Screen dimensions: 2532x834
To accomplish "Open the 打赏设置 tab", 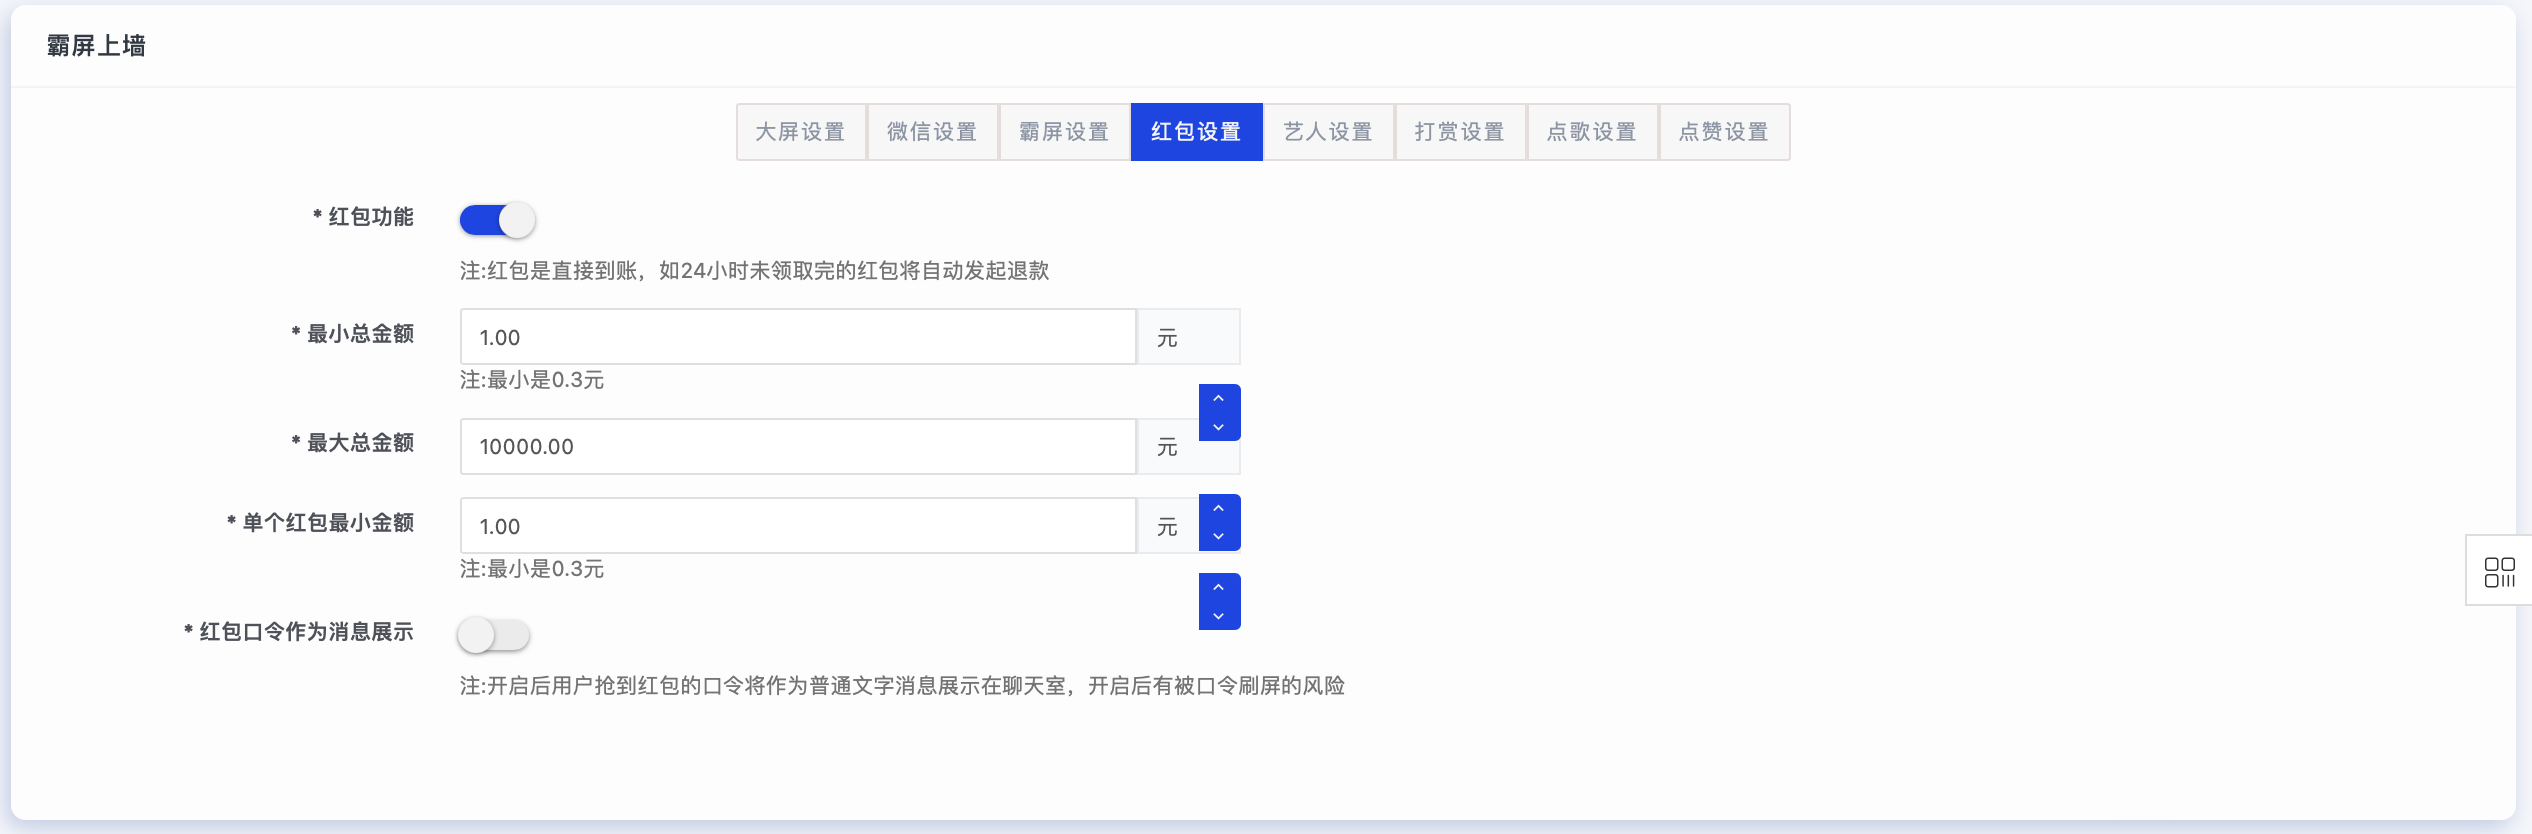I will [x=1461, y=132].
